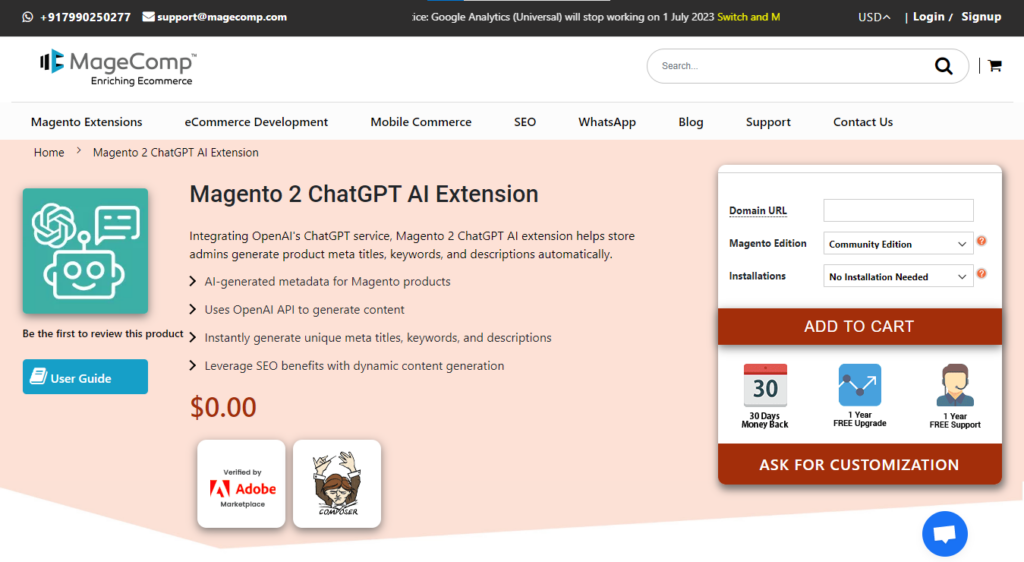Click 'Leverage SEO benefits' bullet text
This screenshot has height=562, width=1024.
(354, 366)
